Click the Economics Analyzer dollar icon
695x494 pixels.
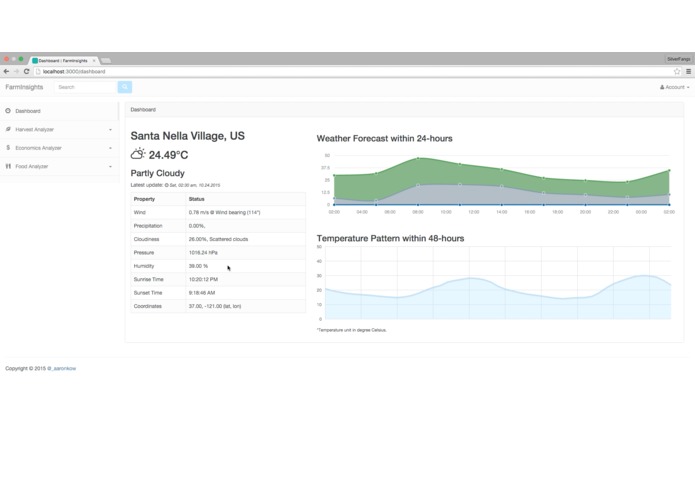click(8, 148)
